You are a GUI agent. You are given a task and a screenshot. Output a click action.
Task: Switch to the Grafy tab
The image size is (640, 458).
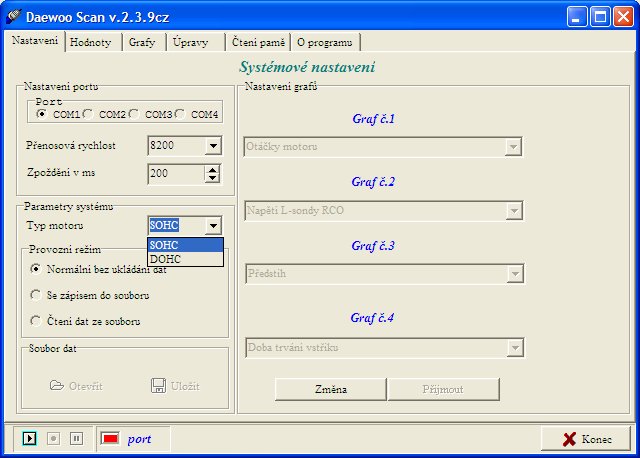tap(142, 42)
